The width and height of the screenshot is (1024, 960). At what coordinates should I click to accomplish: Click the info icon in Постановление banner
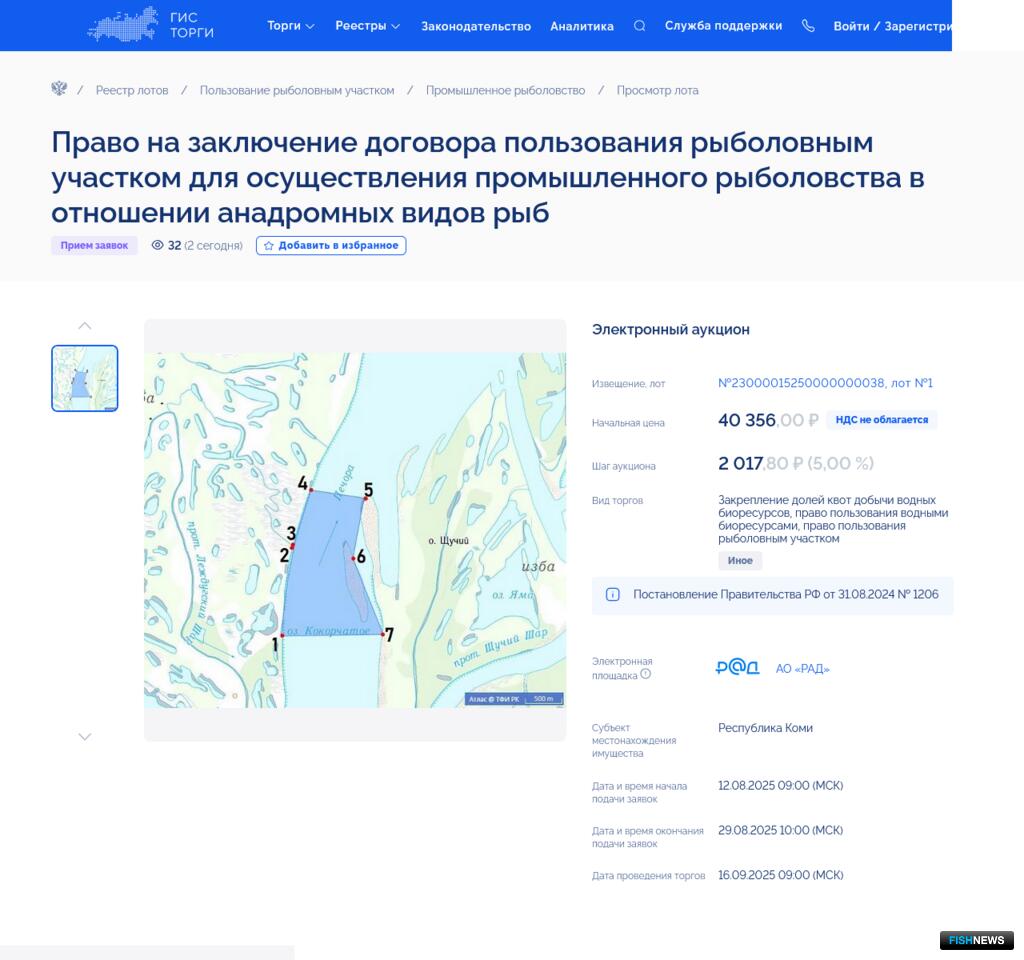[613, 595]
